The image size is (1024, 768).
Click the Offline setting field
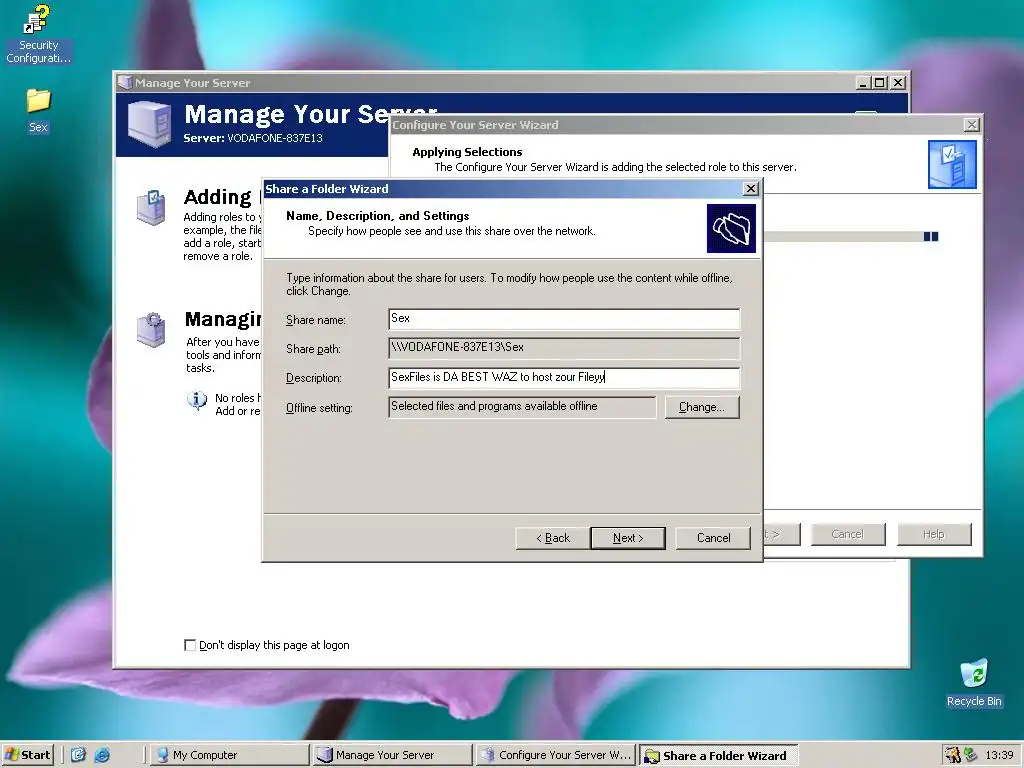pos(522,407)
